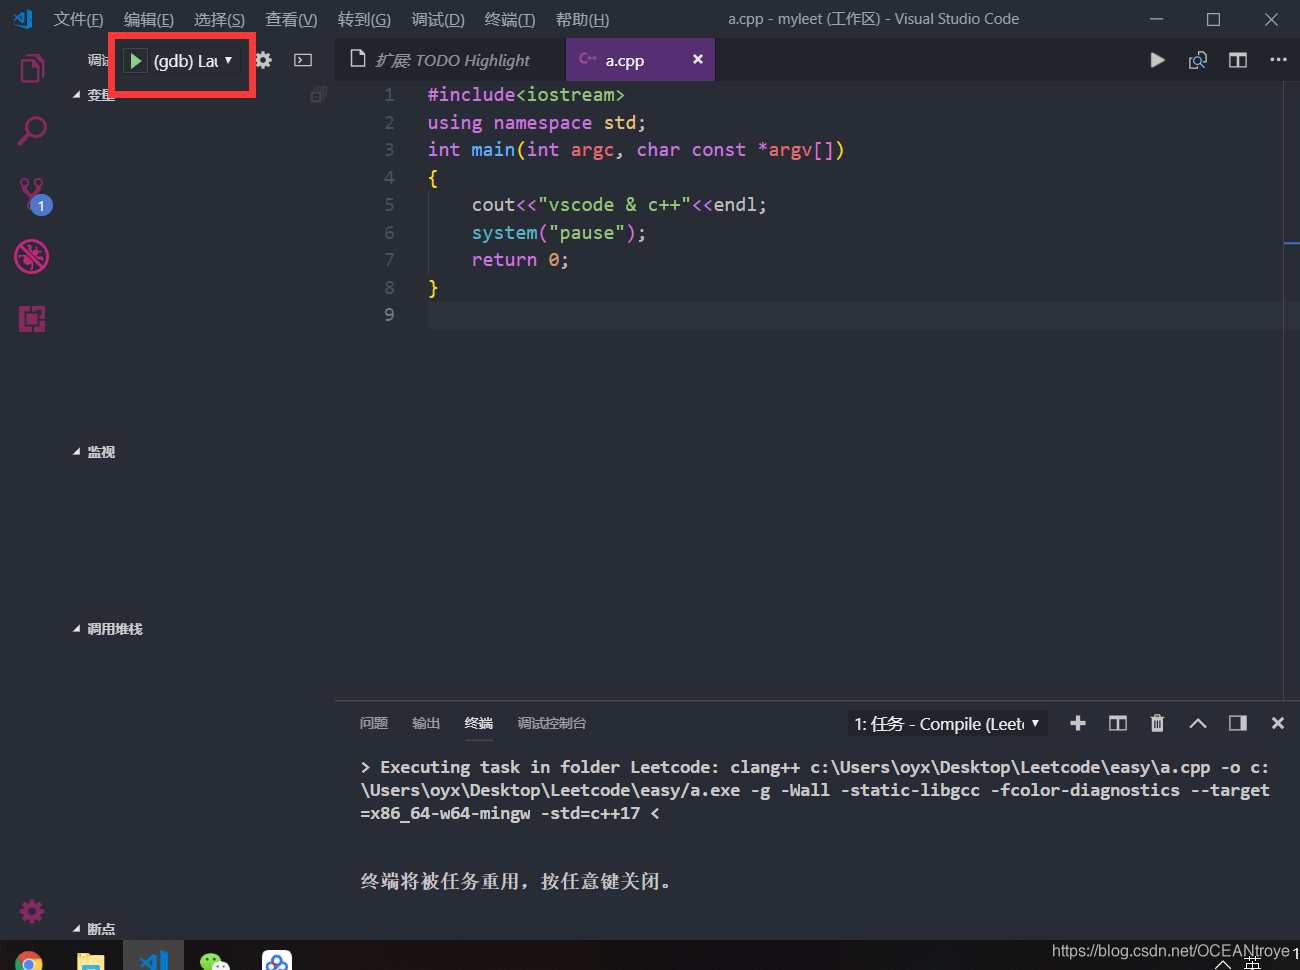
Task: Split the terminal panel
Action: tap(1118, 723)
